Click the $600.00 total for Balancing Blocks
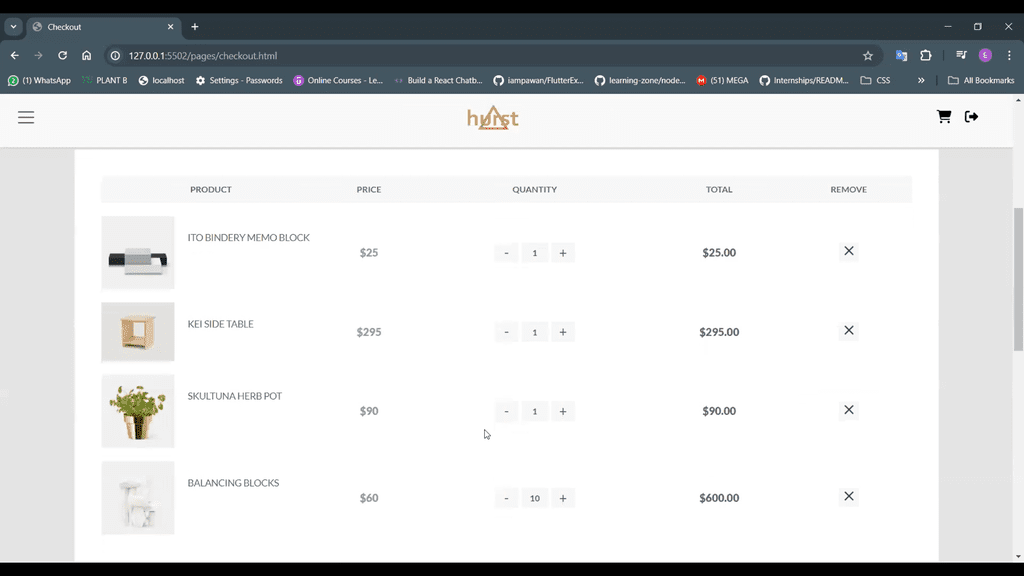The image size is (1024, 576). [x=719, y=498]
